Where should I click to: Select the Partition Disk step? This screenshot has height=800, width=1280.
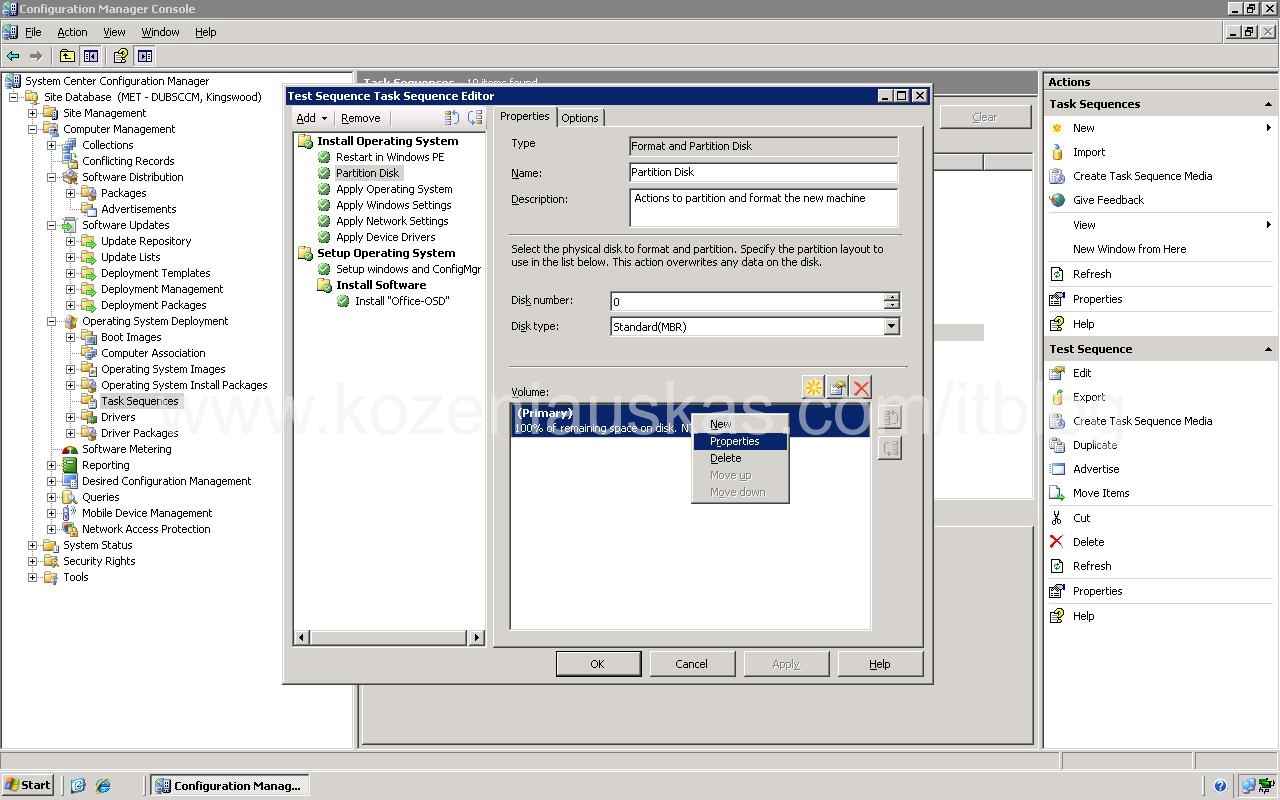point(367,173)
